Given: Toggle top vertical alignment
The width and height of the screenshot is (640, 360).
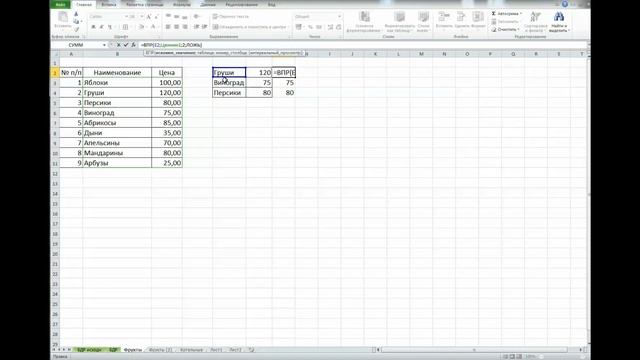Looking at the screenshot, I should [x=168, y=16].
